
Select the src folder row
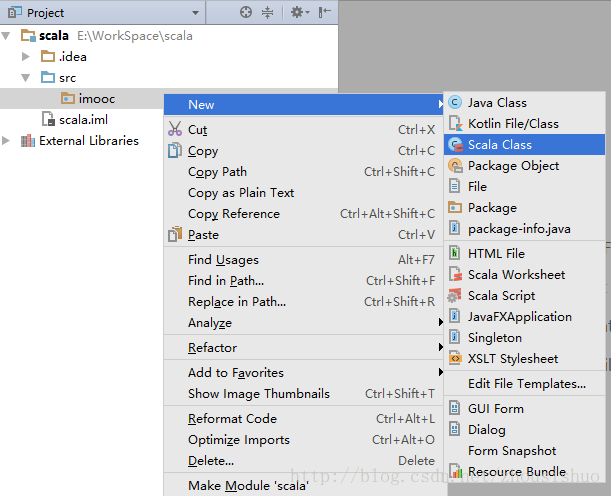169,78
